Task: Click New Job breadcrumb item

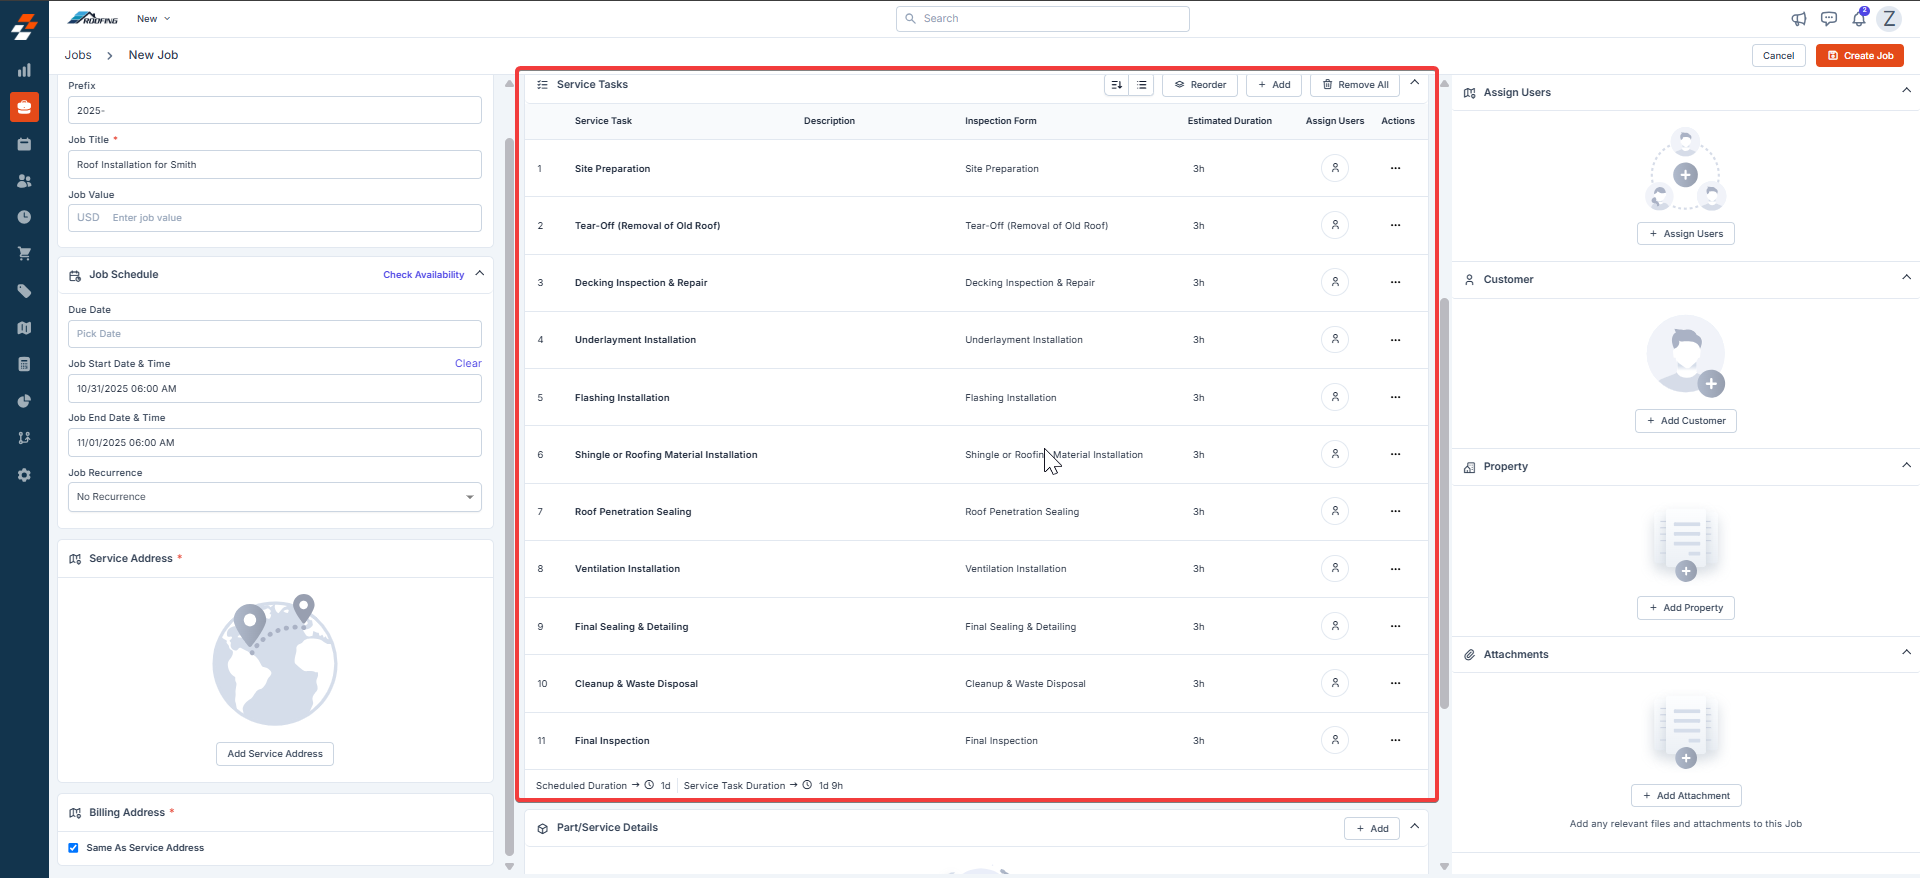Action: (153, 55)
